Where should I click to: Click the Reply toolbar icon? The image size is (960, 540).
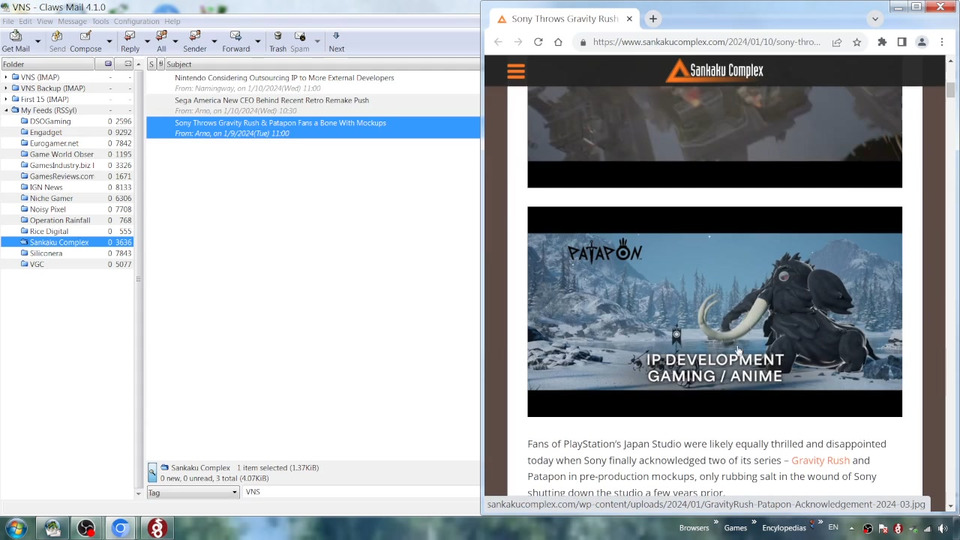[130, 41]
